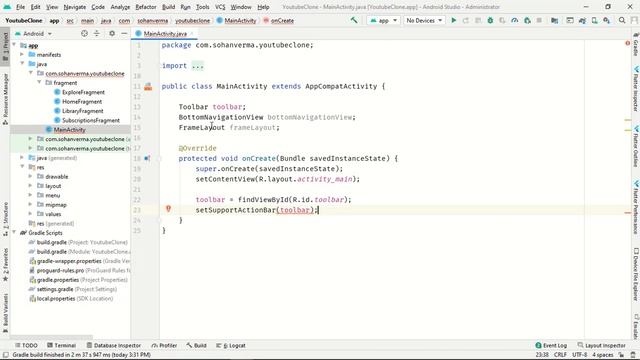
Task: Open Project panel settings gear
Action: click(x=112, y=33)
